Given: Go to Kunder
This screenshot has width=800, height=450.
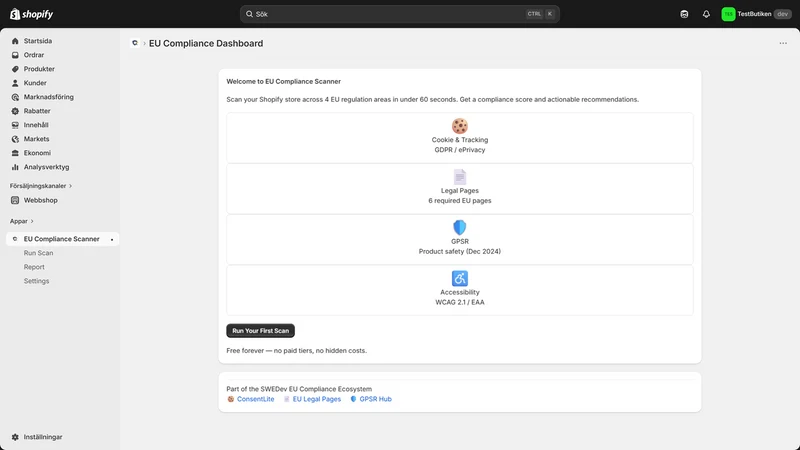Looking at the screenshot, I should click(x=35, y=83).
